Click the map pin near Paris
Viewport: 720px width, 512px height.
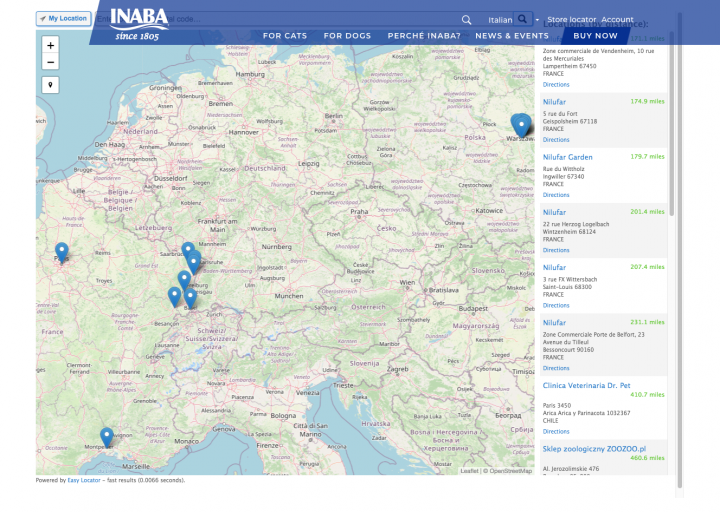click(62, 251)
